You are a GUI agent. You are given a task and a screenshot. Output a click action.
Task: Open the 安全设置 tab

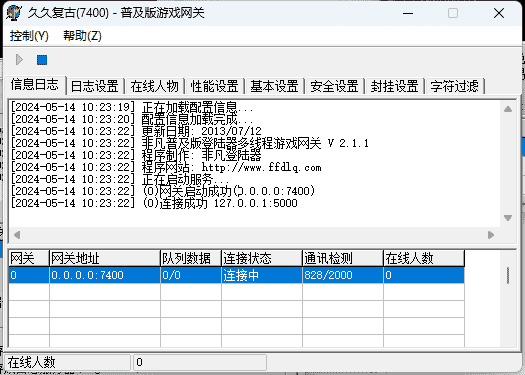[334, 86]
